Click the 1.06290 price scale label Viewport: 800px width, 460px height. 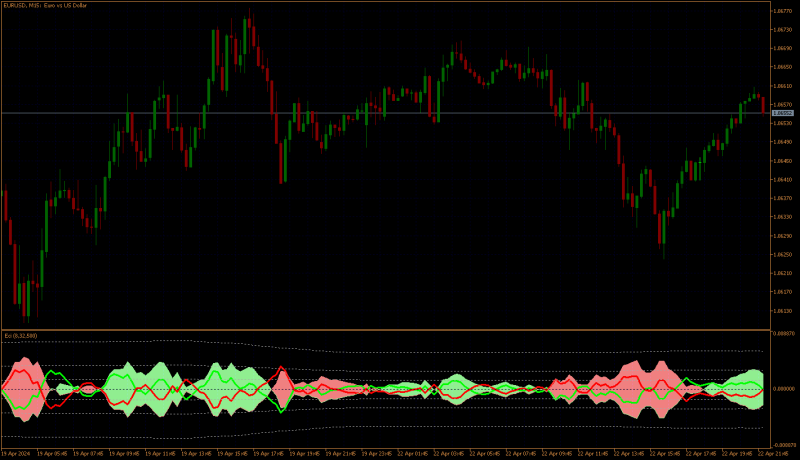[x=783, y=236]
